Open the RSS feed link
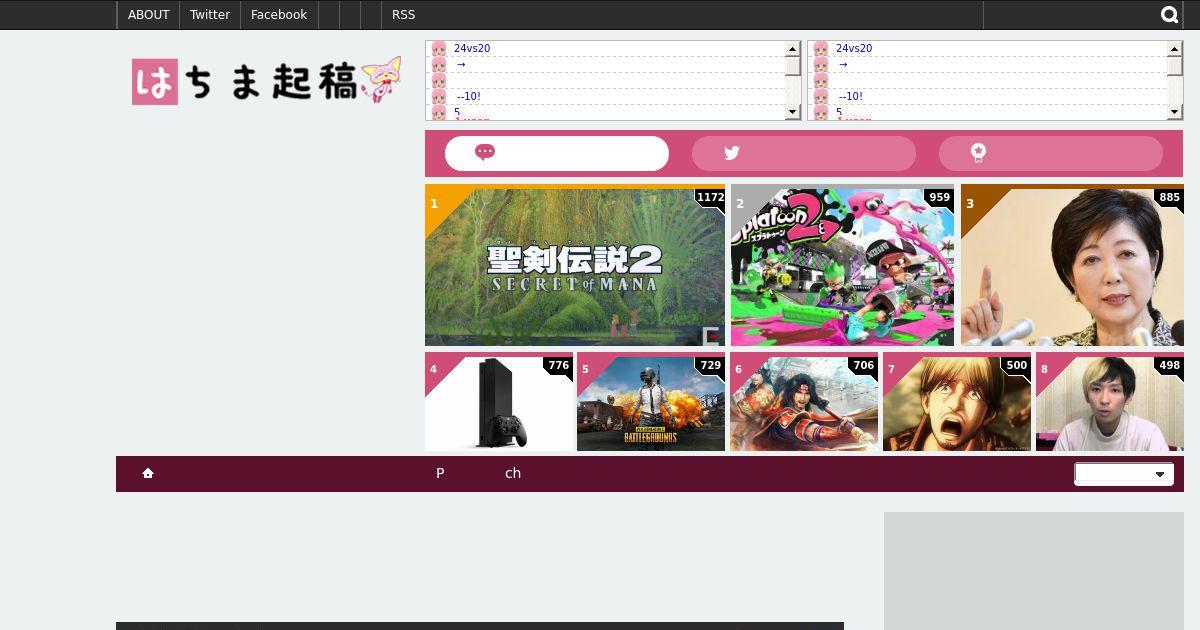The image size is (1200, 630). [x=404, y=15]
